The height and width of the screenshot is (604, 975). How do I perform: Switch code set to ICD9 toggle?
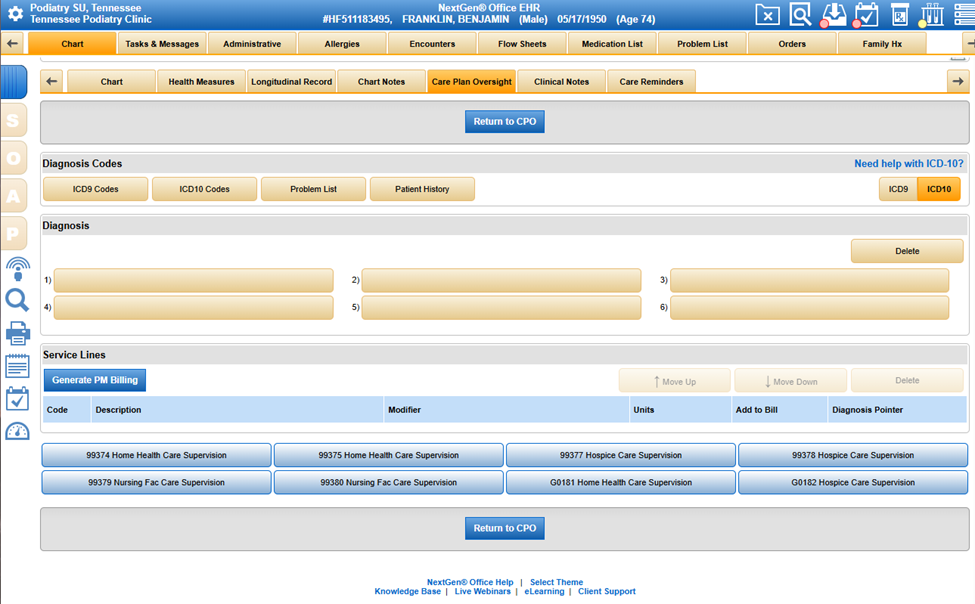(898, 189)
